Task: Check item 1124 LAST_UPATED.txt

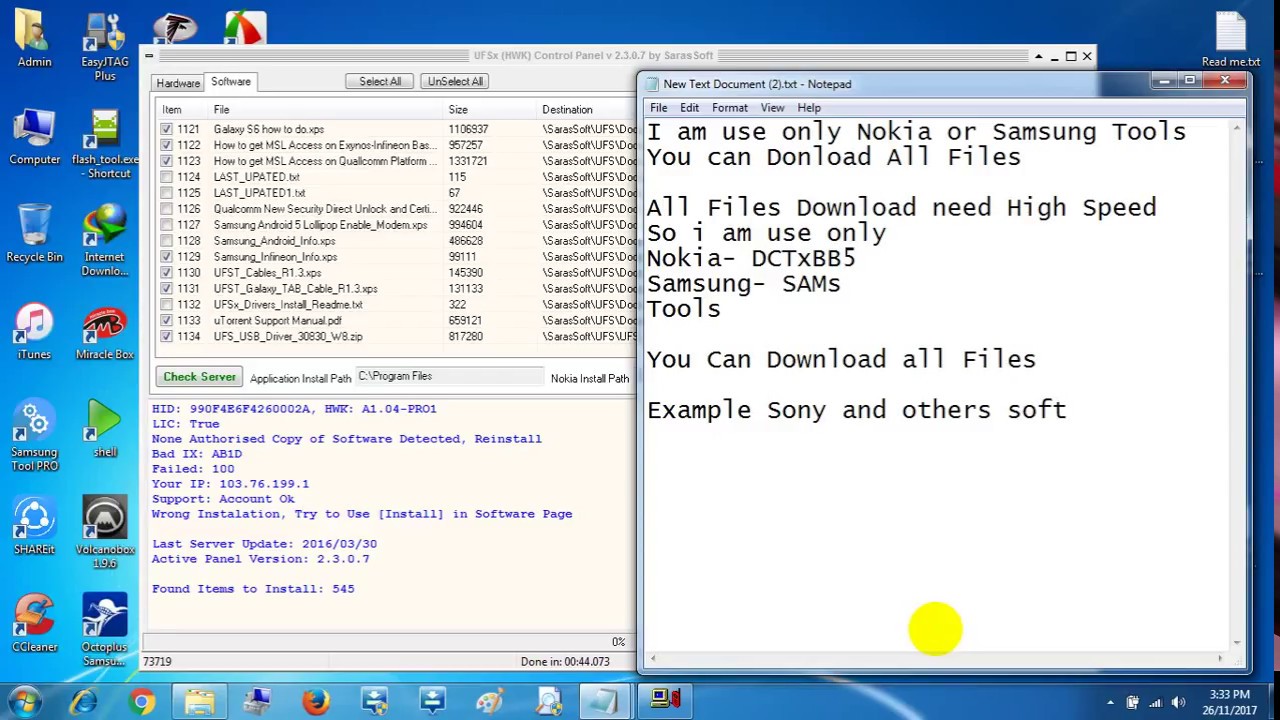Action: (x=166, y=177)
